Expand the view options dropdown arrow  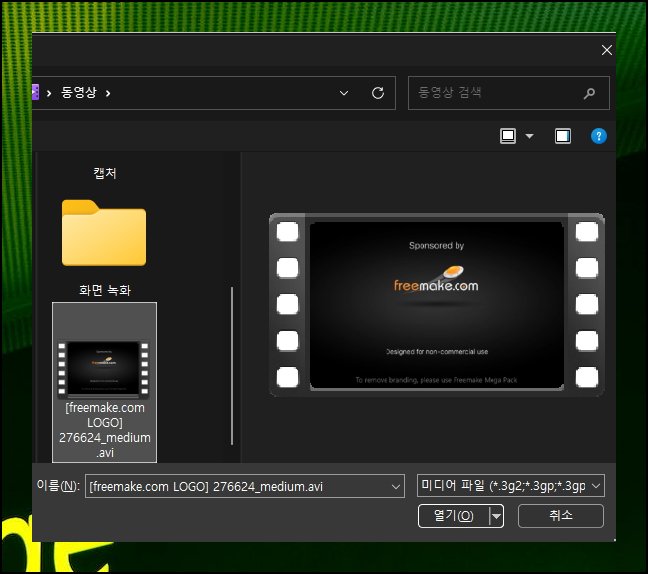click(x=529, y=136)
